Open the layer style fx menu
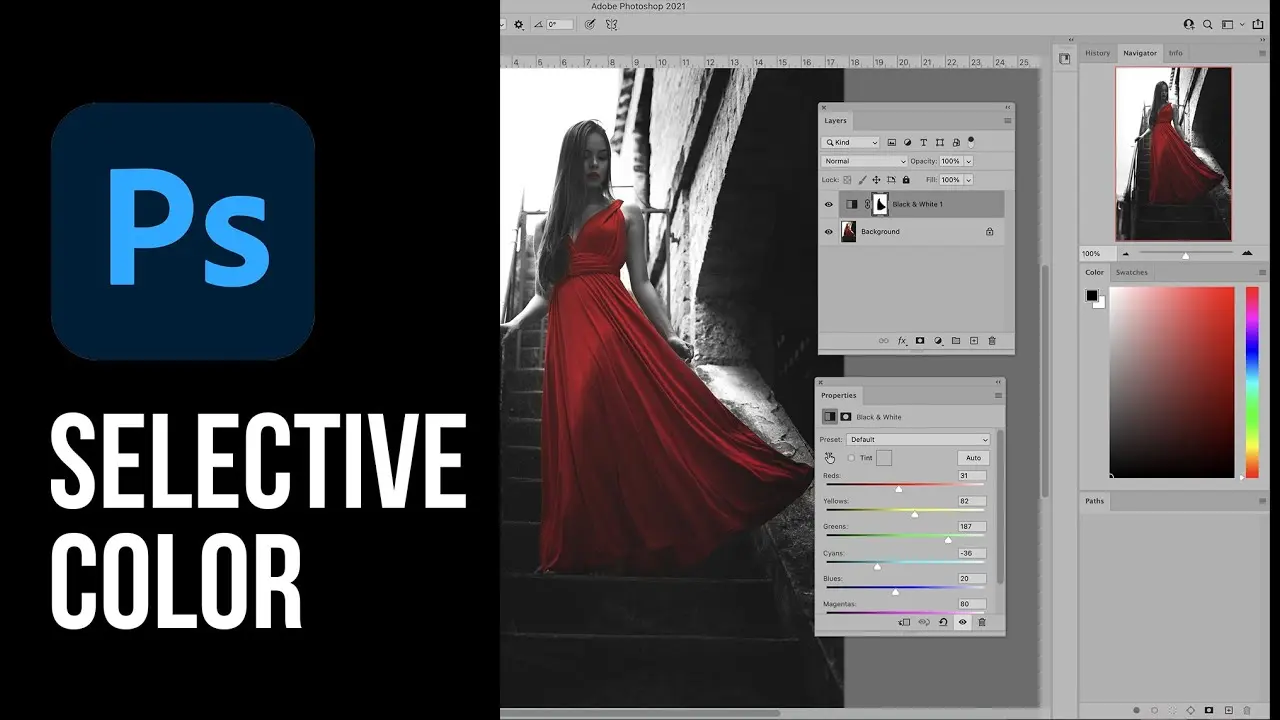This screenshot has width=1280, height=720. click(x=902, y=341)
